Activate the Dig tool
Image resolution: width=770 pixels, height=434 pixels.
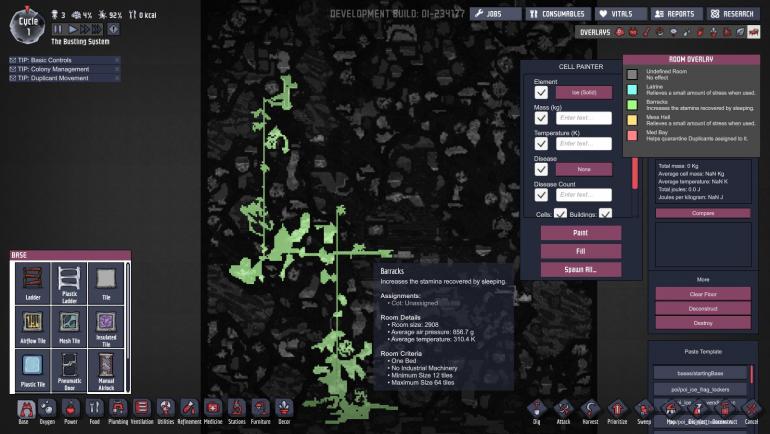[x=536, y=408]
